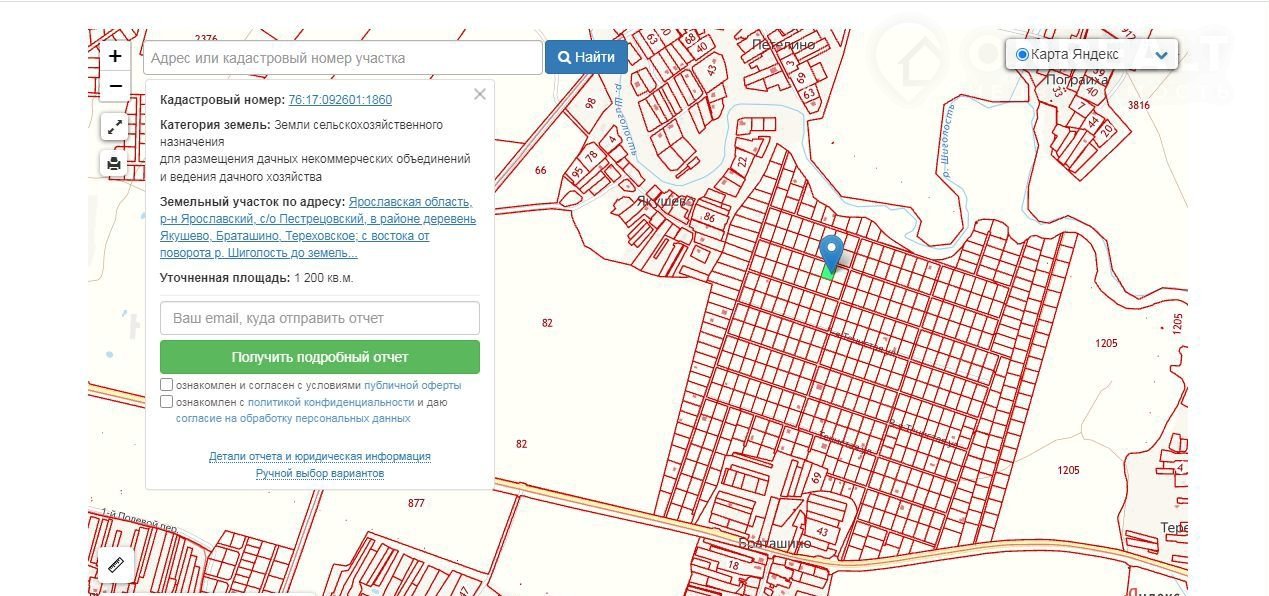This screenshot has height=596, width=1269.
Task: Toggle fullscreen map view
Action: 115,127
